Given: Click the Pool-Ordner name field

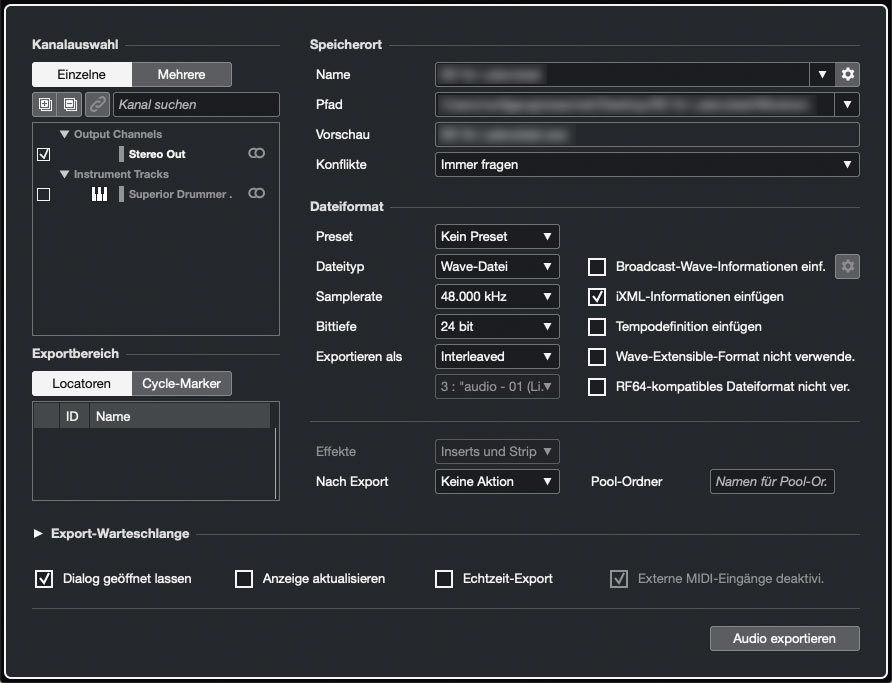Looking at the screenshot, I should click(771, 481).
